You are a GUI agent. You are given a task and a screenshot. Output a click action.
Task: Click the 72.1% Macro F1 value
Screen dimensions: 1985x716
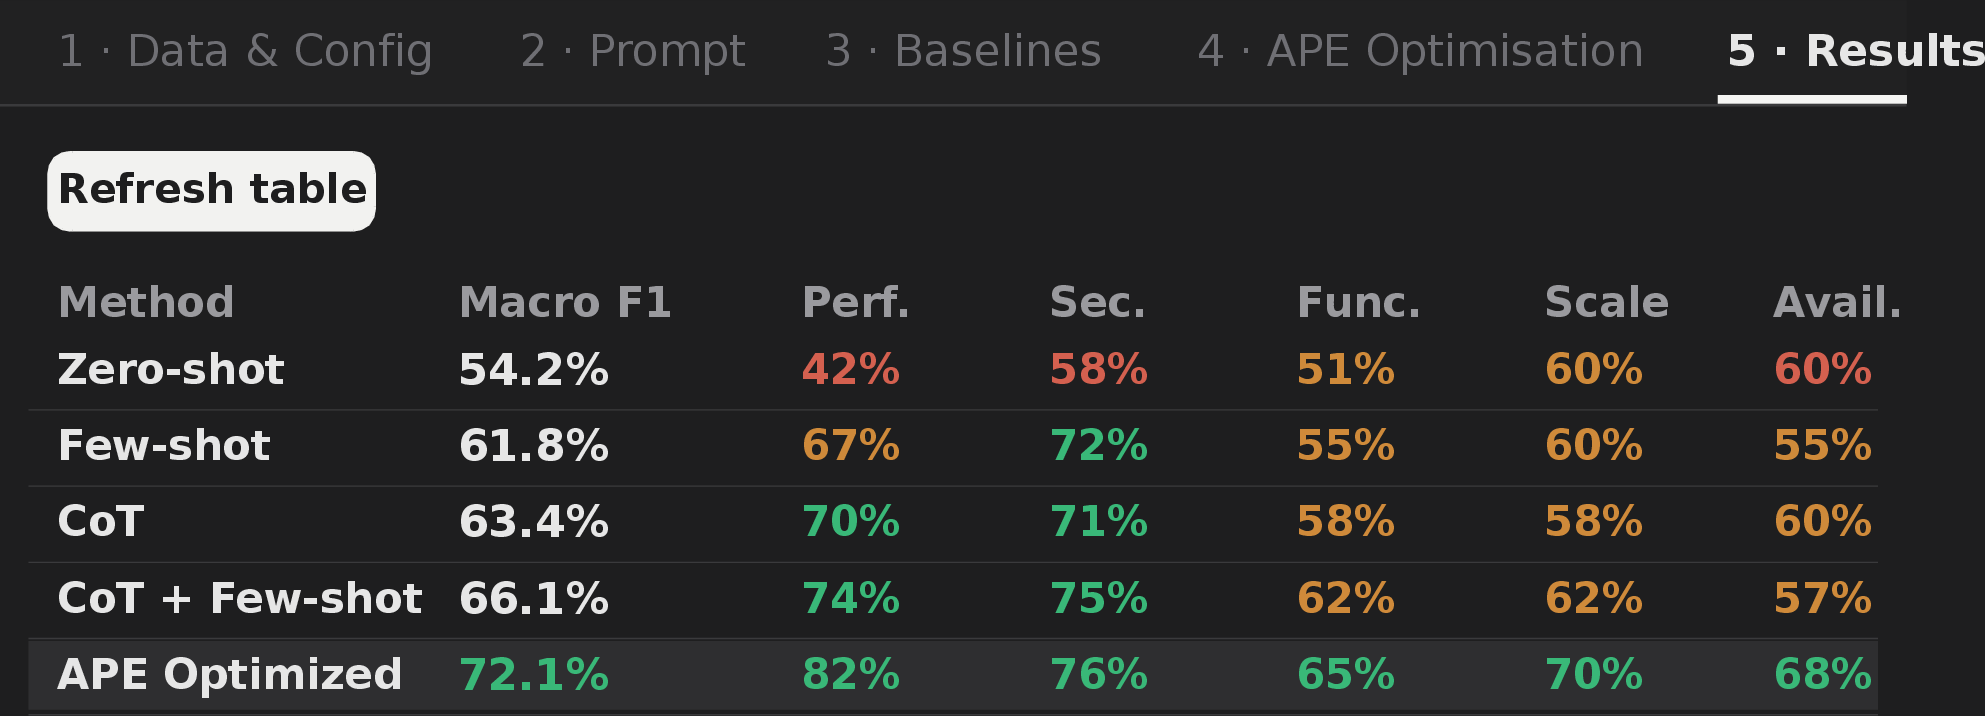pos(534,675)
